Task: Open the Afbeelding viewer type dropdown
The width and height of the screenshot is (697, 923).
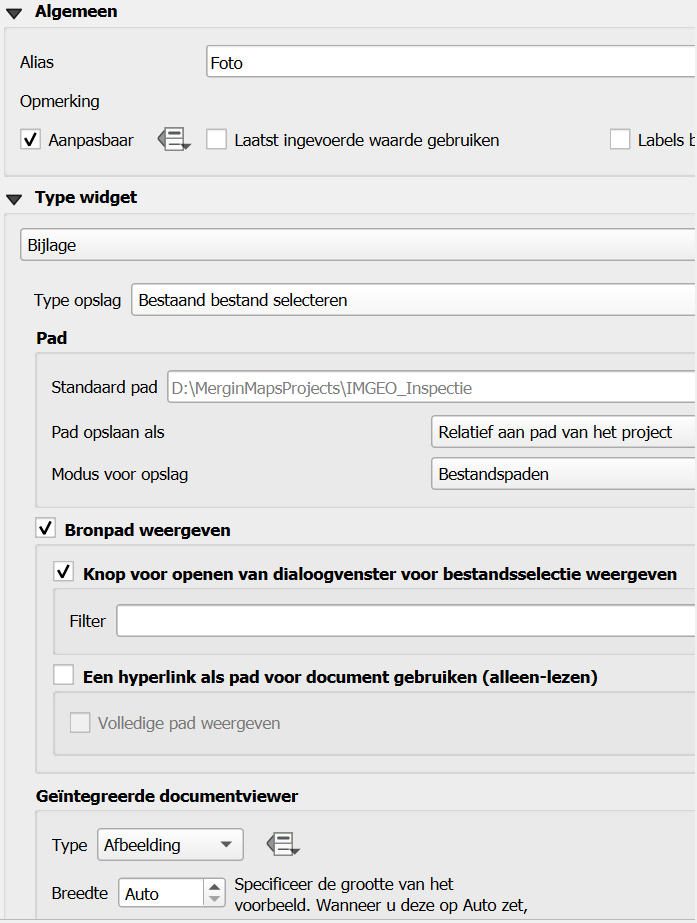Action: tap(170, 845)
